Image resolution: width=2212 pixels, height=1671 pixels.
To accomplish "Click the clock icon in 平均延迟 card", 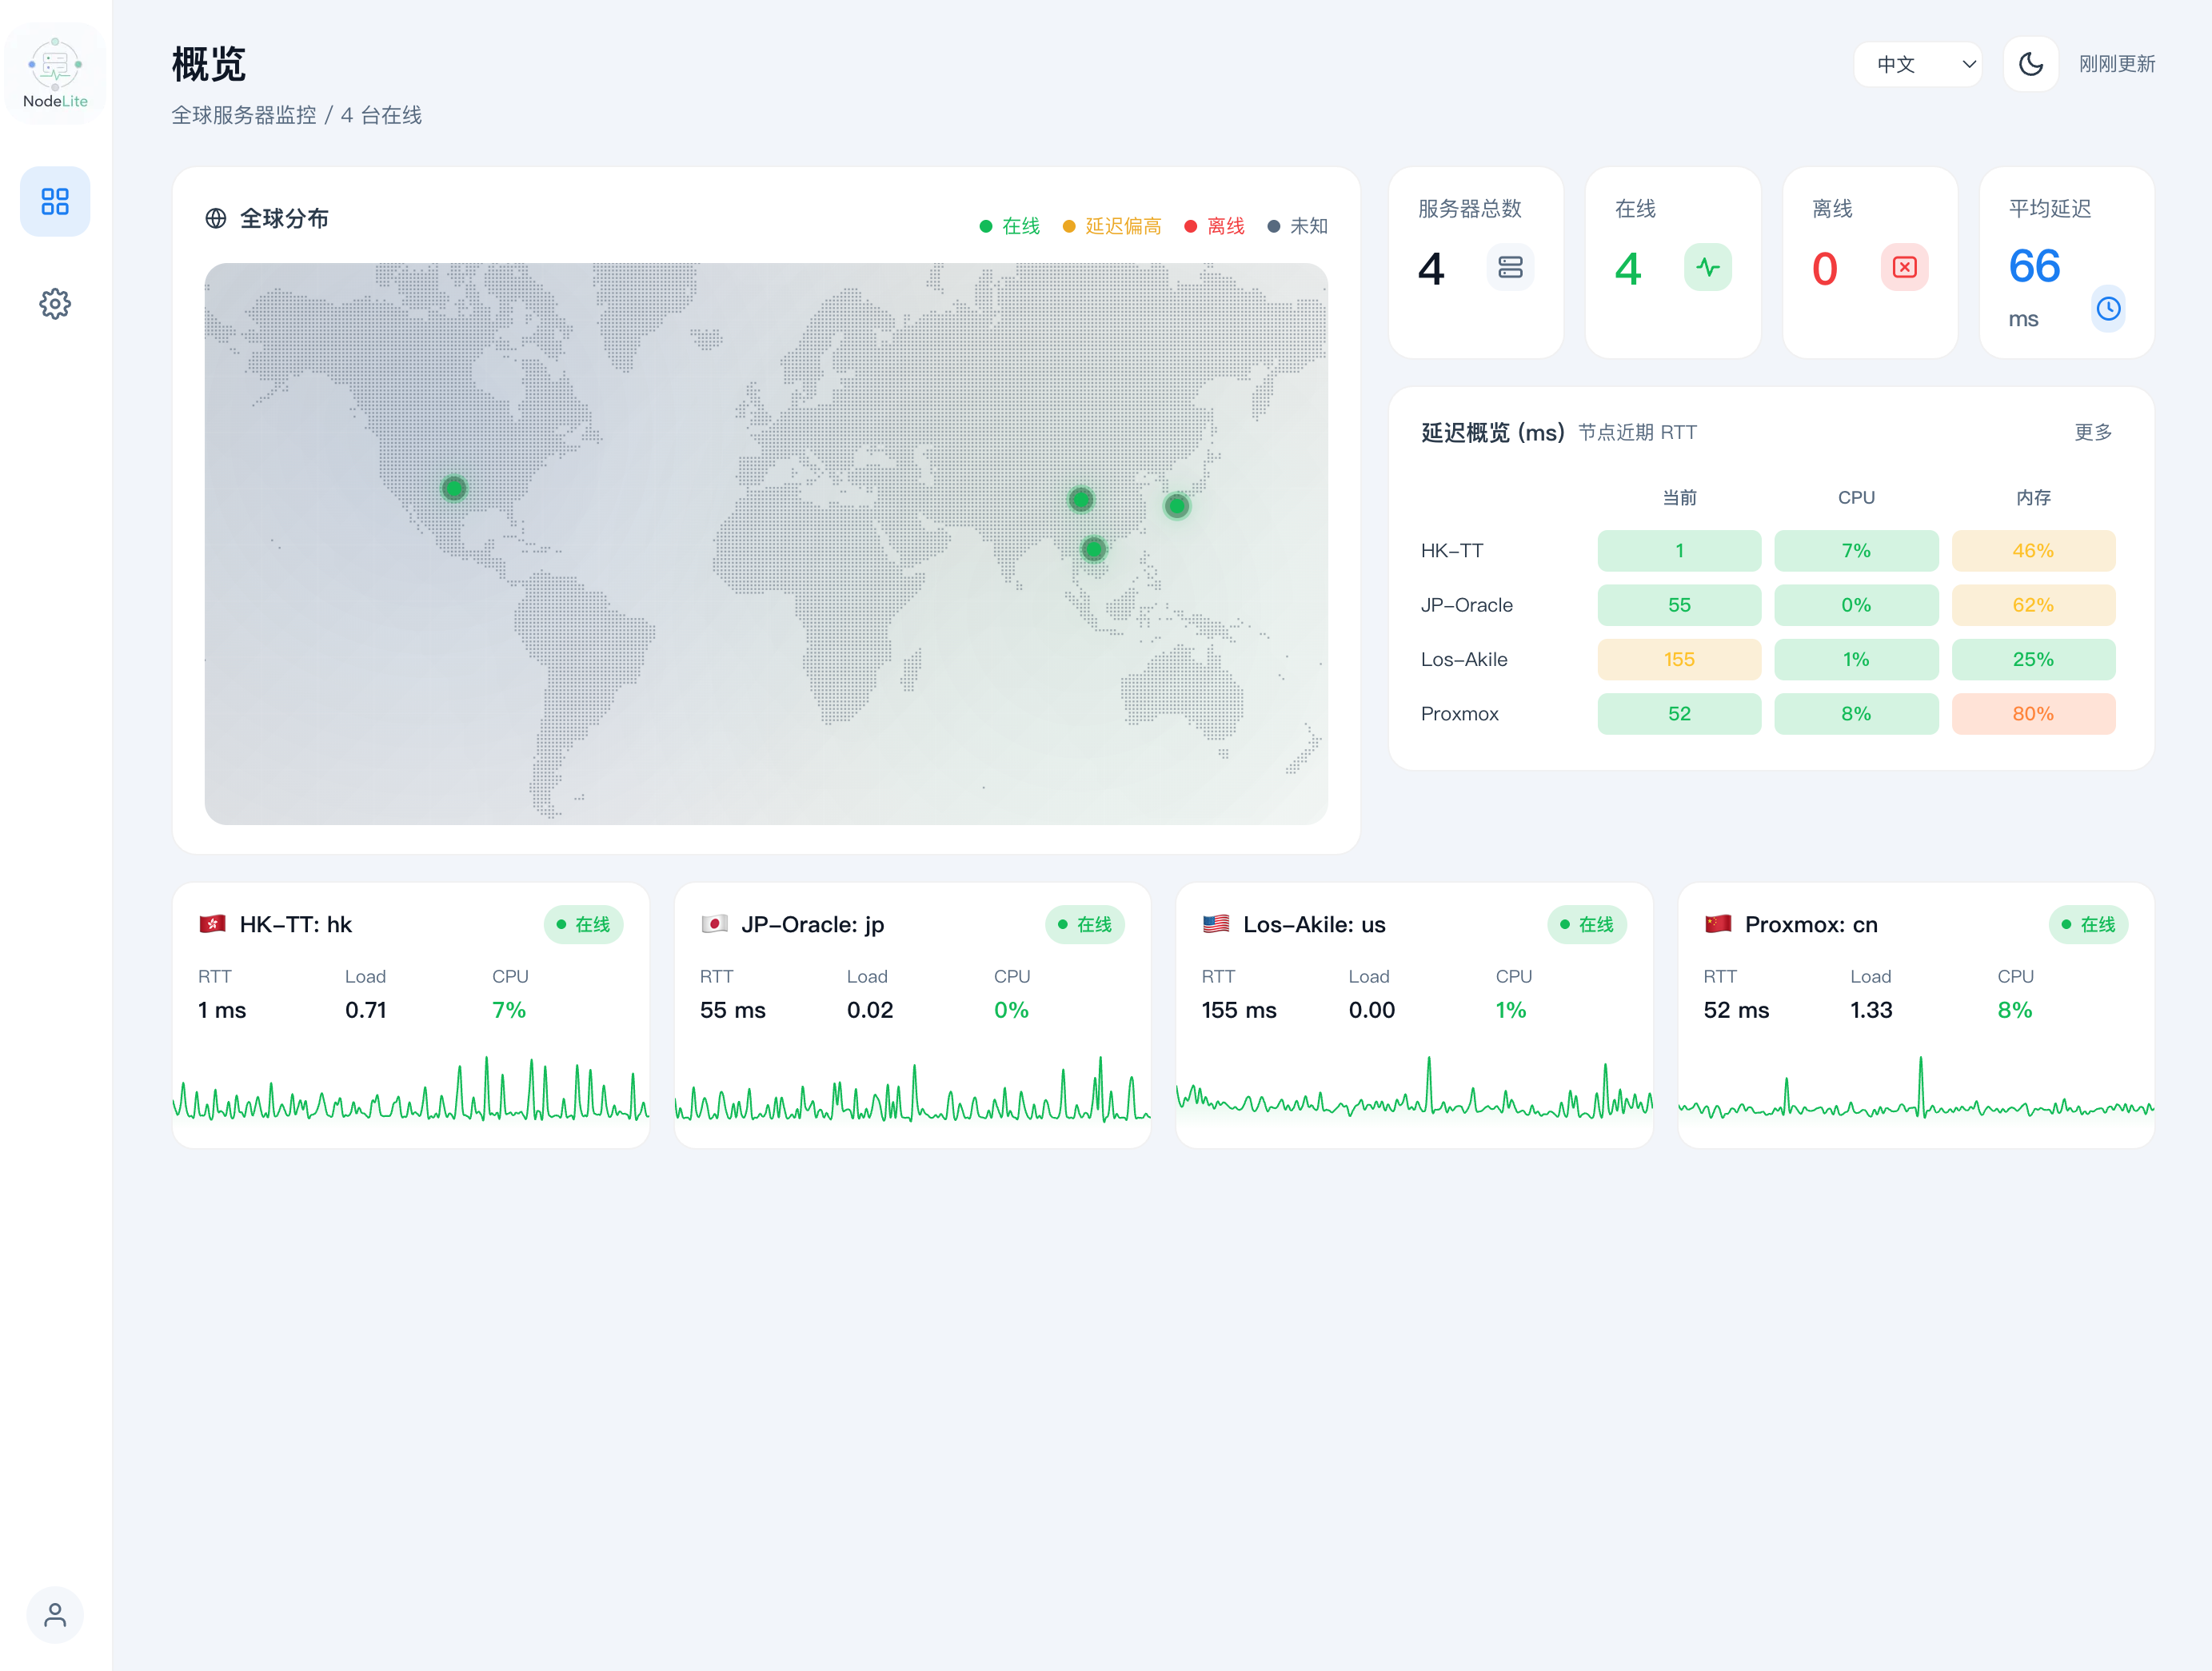I will click(2108, 308).
